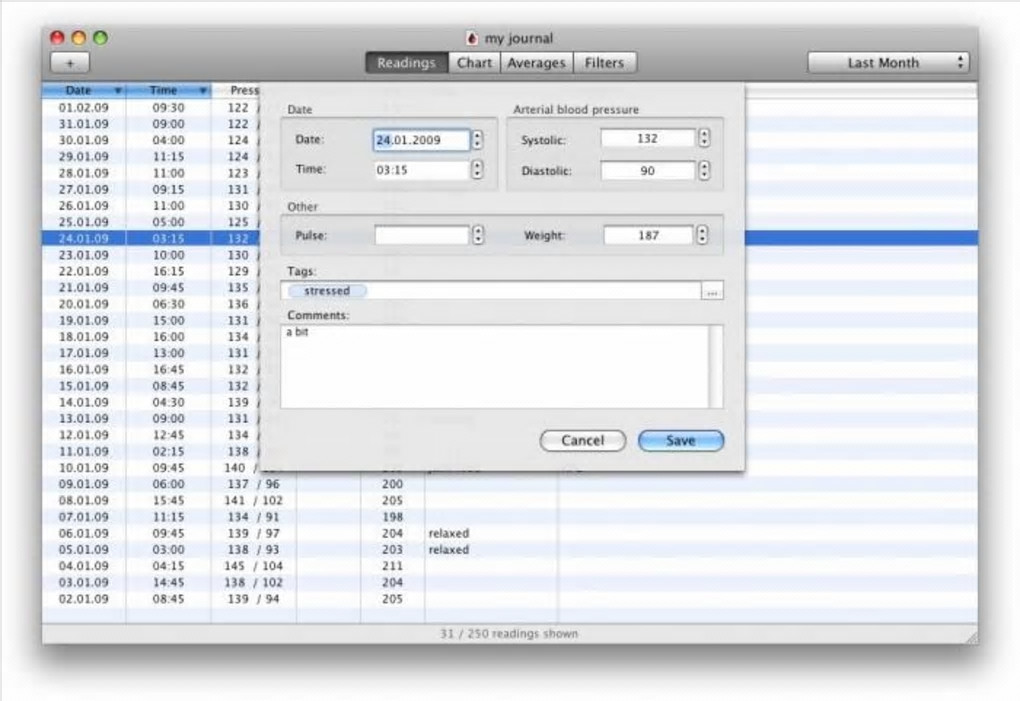
Task: Select the 28.01.09 date cell
Action: (x=84, y=173)
